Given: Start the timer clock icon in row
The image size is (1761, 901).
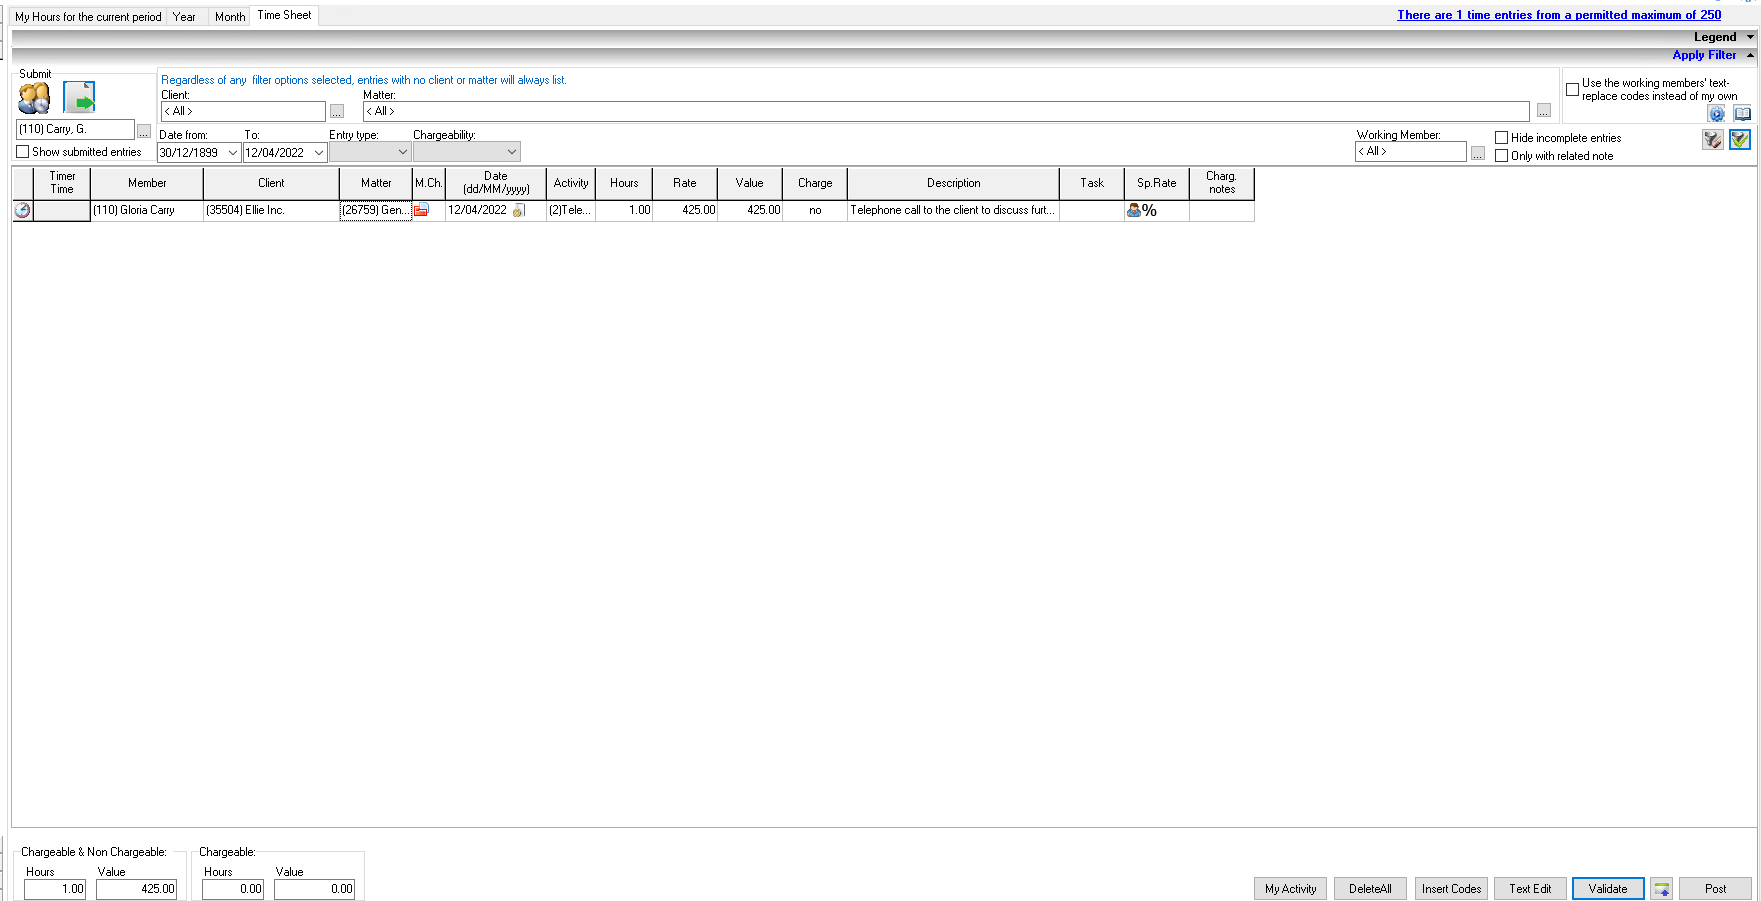Looking at the screenshot, I should click(22, 210).
